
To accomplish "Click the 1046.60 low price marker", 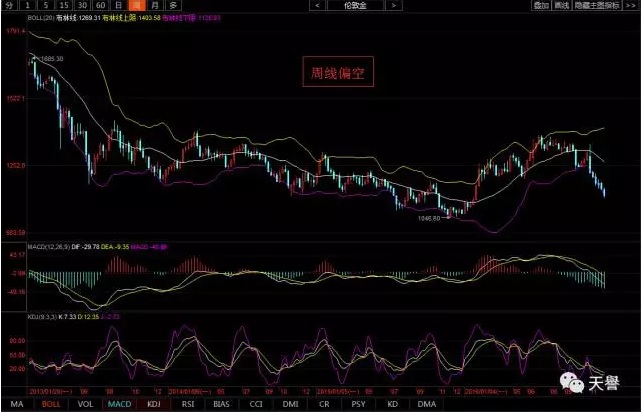I will point(429,218).
